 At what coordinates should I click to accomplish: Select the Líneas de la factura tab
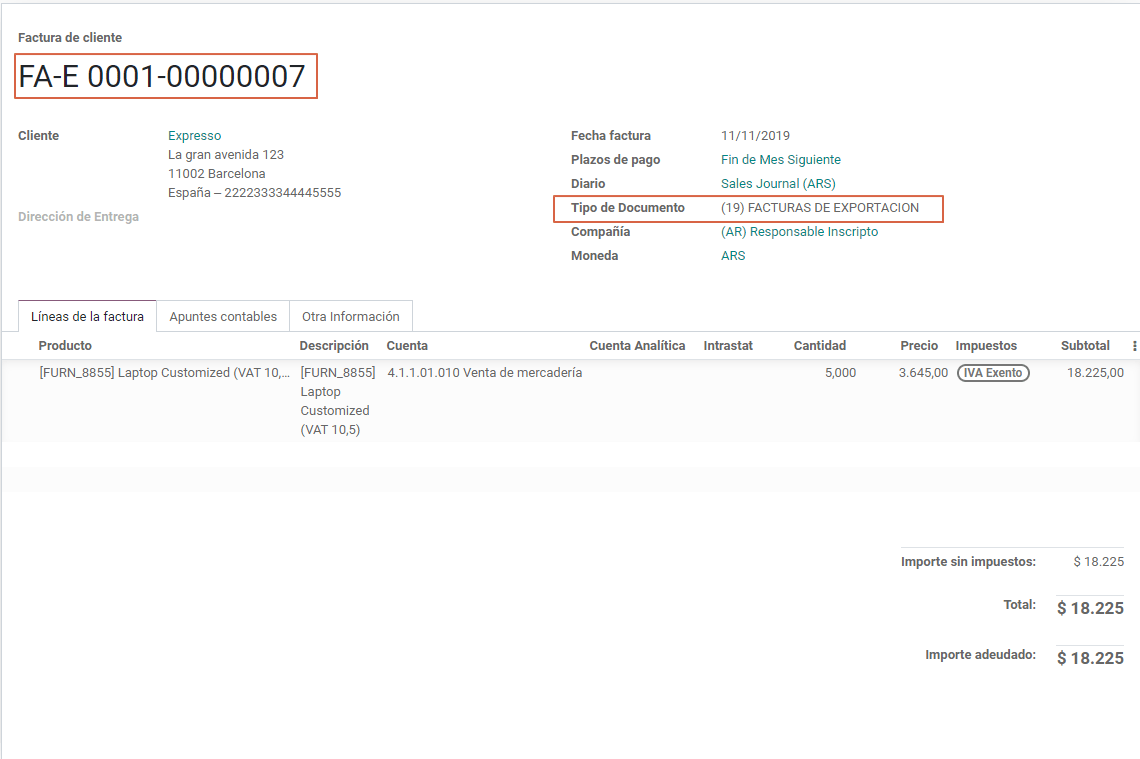87,316
